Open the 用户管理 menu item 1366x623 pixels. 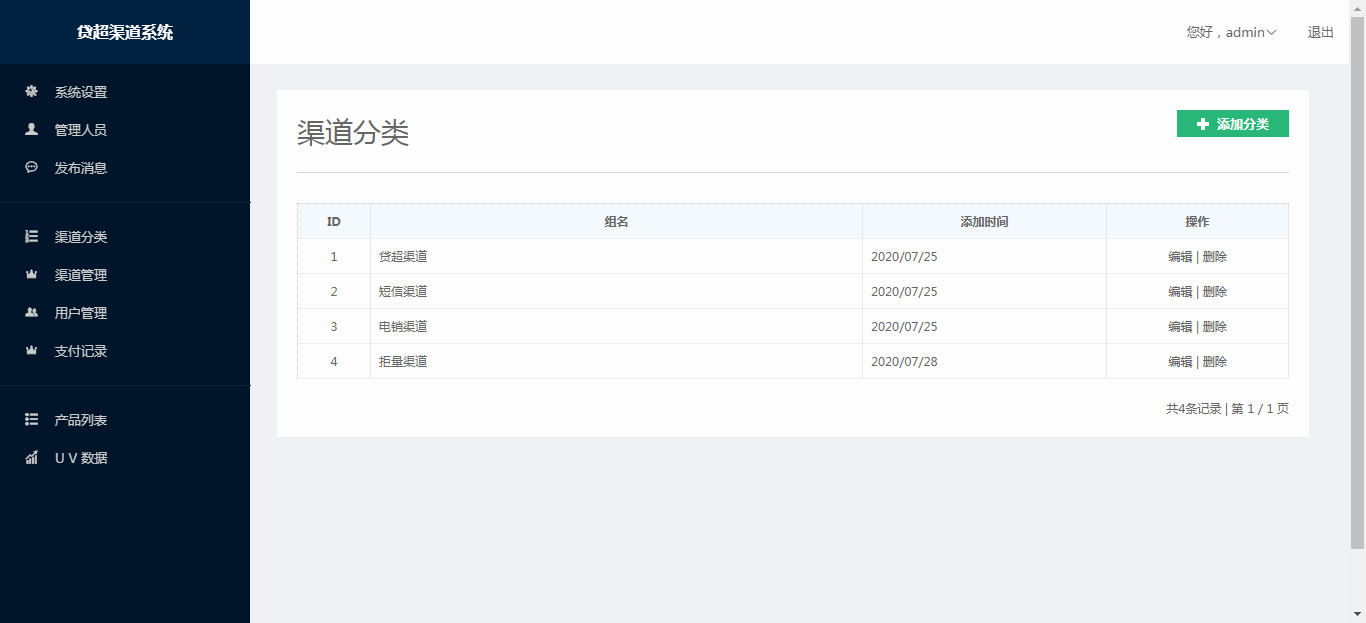tap(80, 313)
